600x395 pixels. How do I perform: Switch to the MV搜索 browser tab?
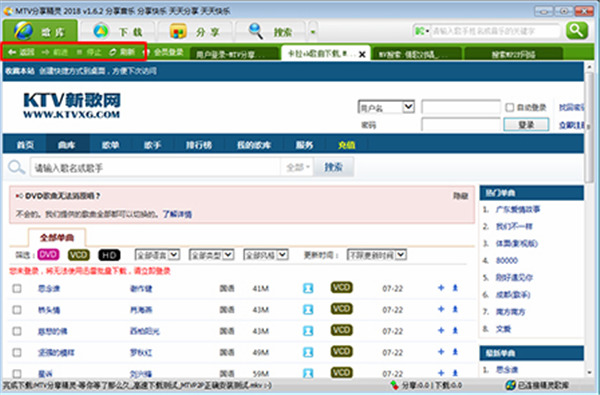point(416,54)
